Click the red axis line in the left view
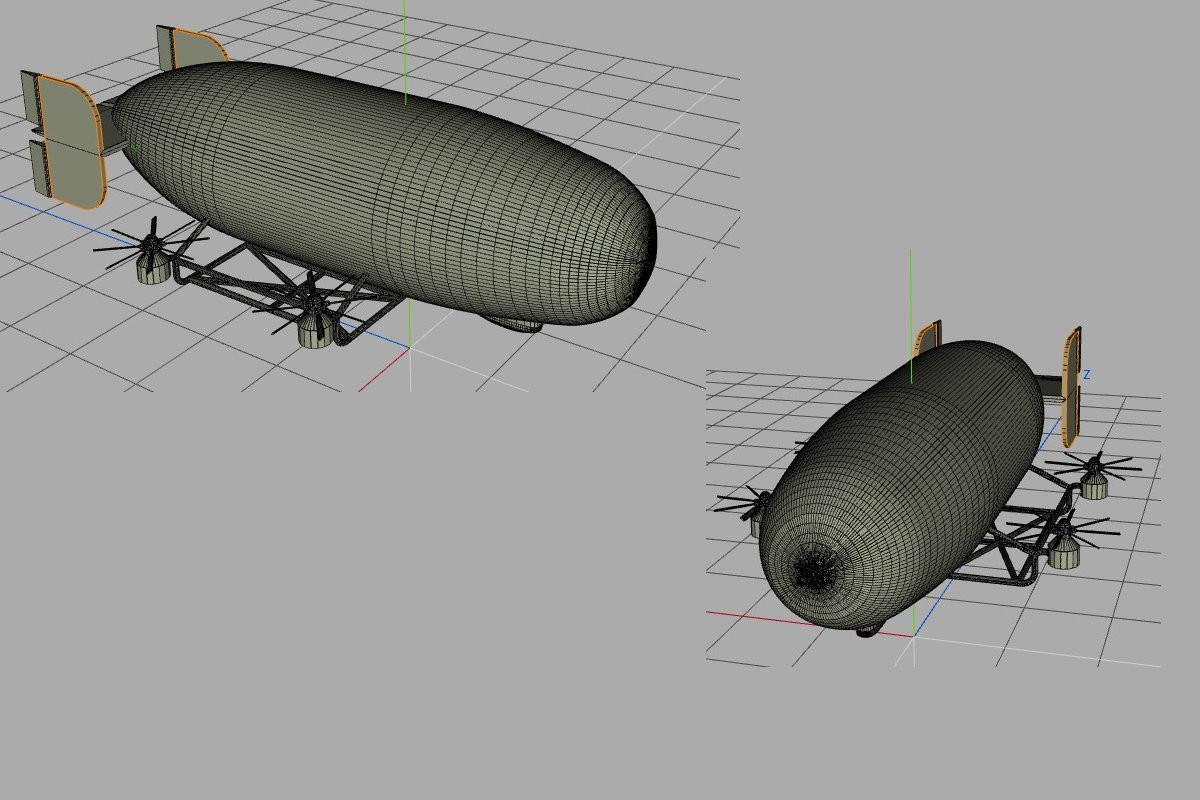 point(383,369)
